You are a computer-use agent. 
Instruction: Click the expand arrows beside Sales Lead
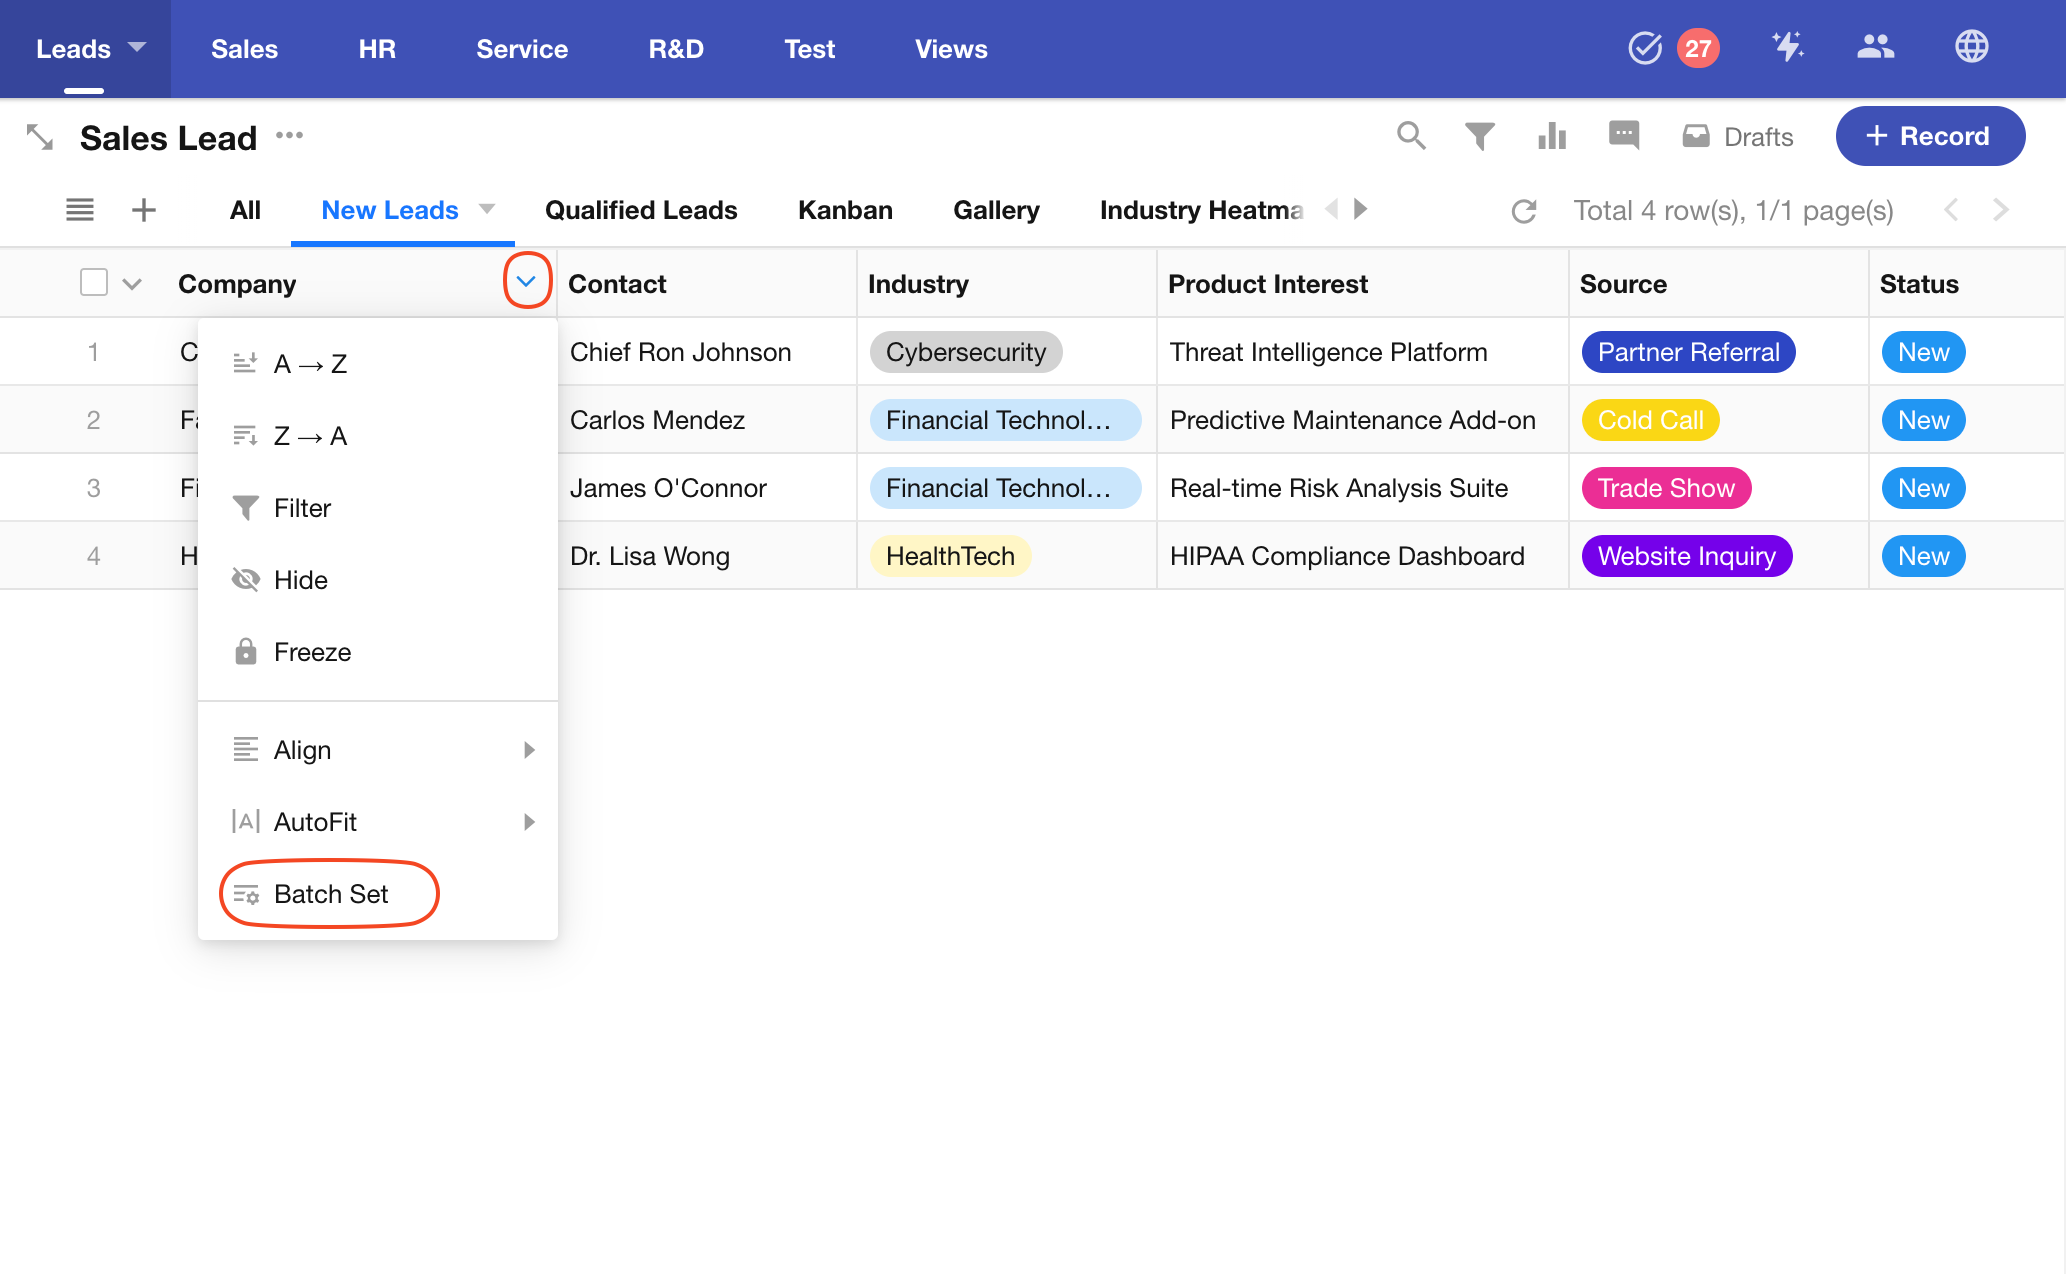[x=40, y=137]
